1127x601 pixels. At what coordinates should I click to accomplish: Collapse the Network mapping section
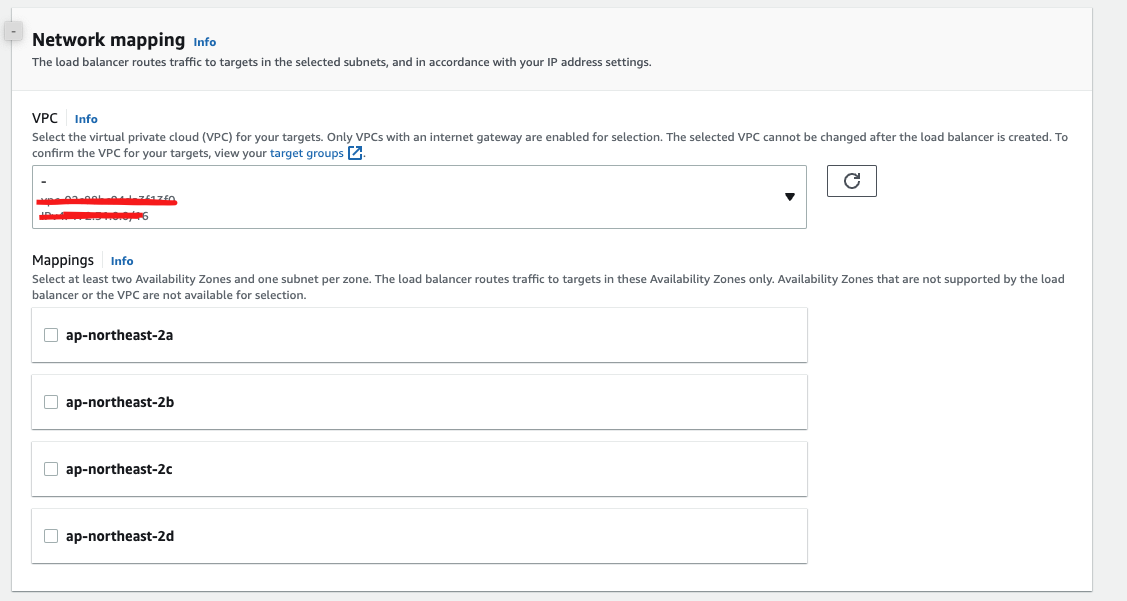tap(13, 32)
